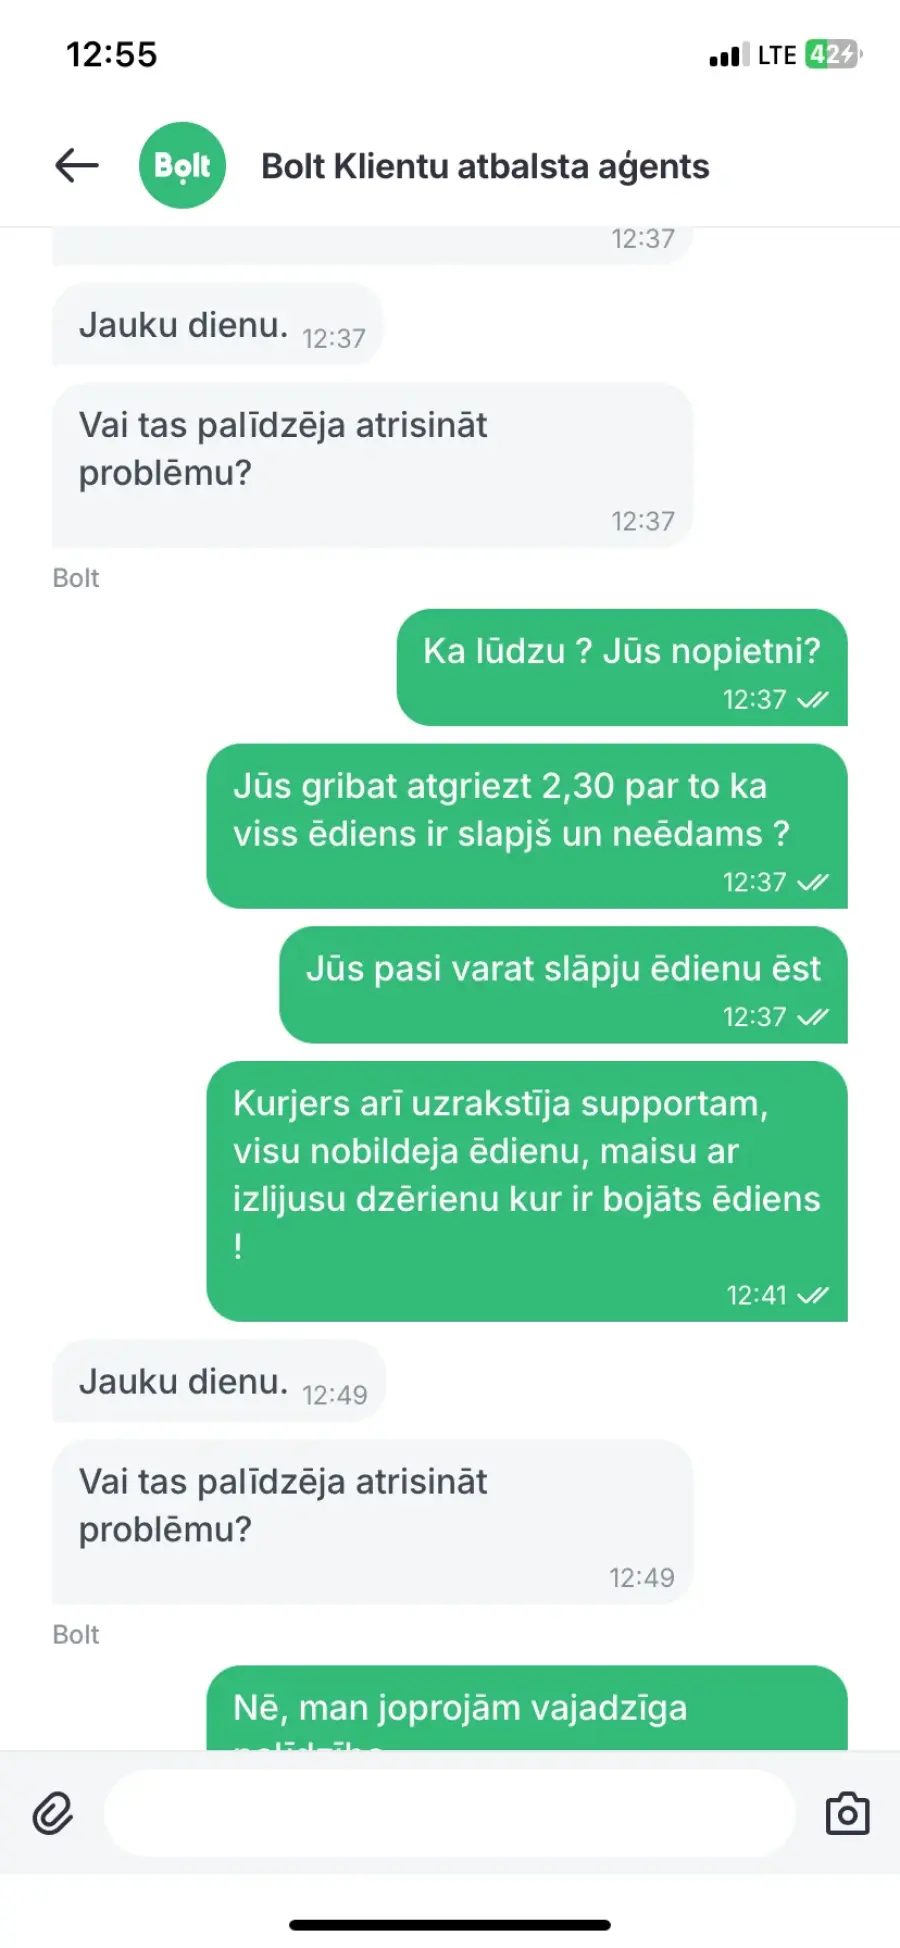Tap the 'Kurjers arī uzrakstīja supportam' message

[x=527, y=1191]
